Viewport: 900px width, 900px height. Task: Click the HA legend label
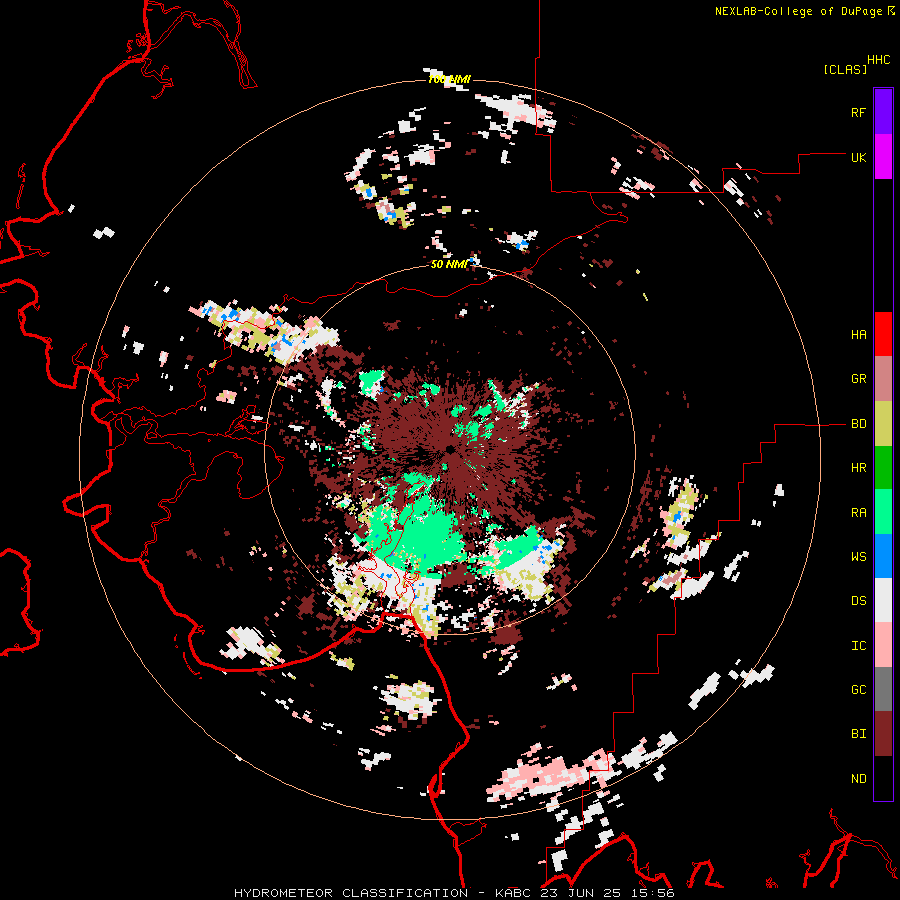coord(858,335)
